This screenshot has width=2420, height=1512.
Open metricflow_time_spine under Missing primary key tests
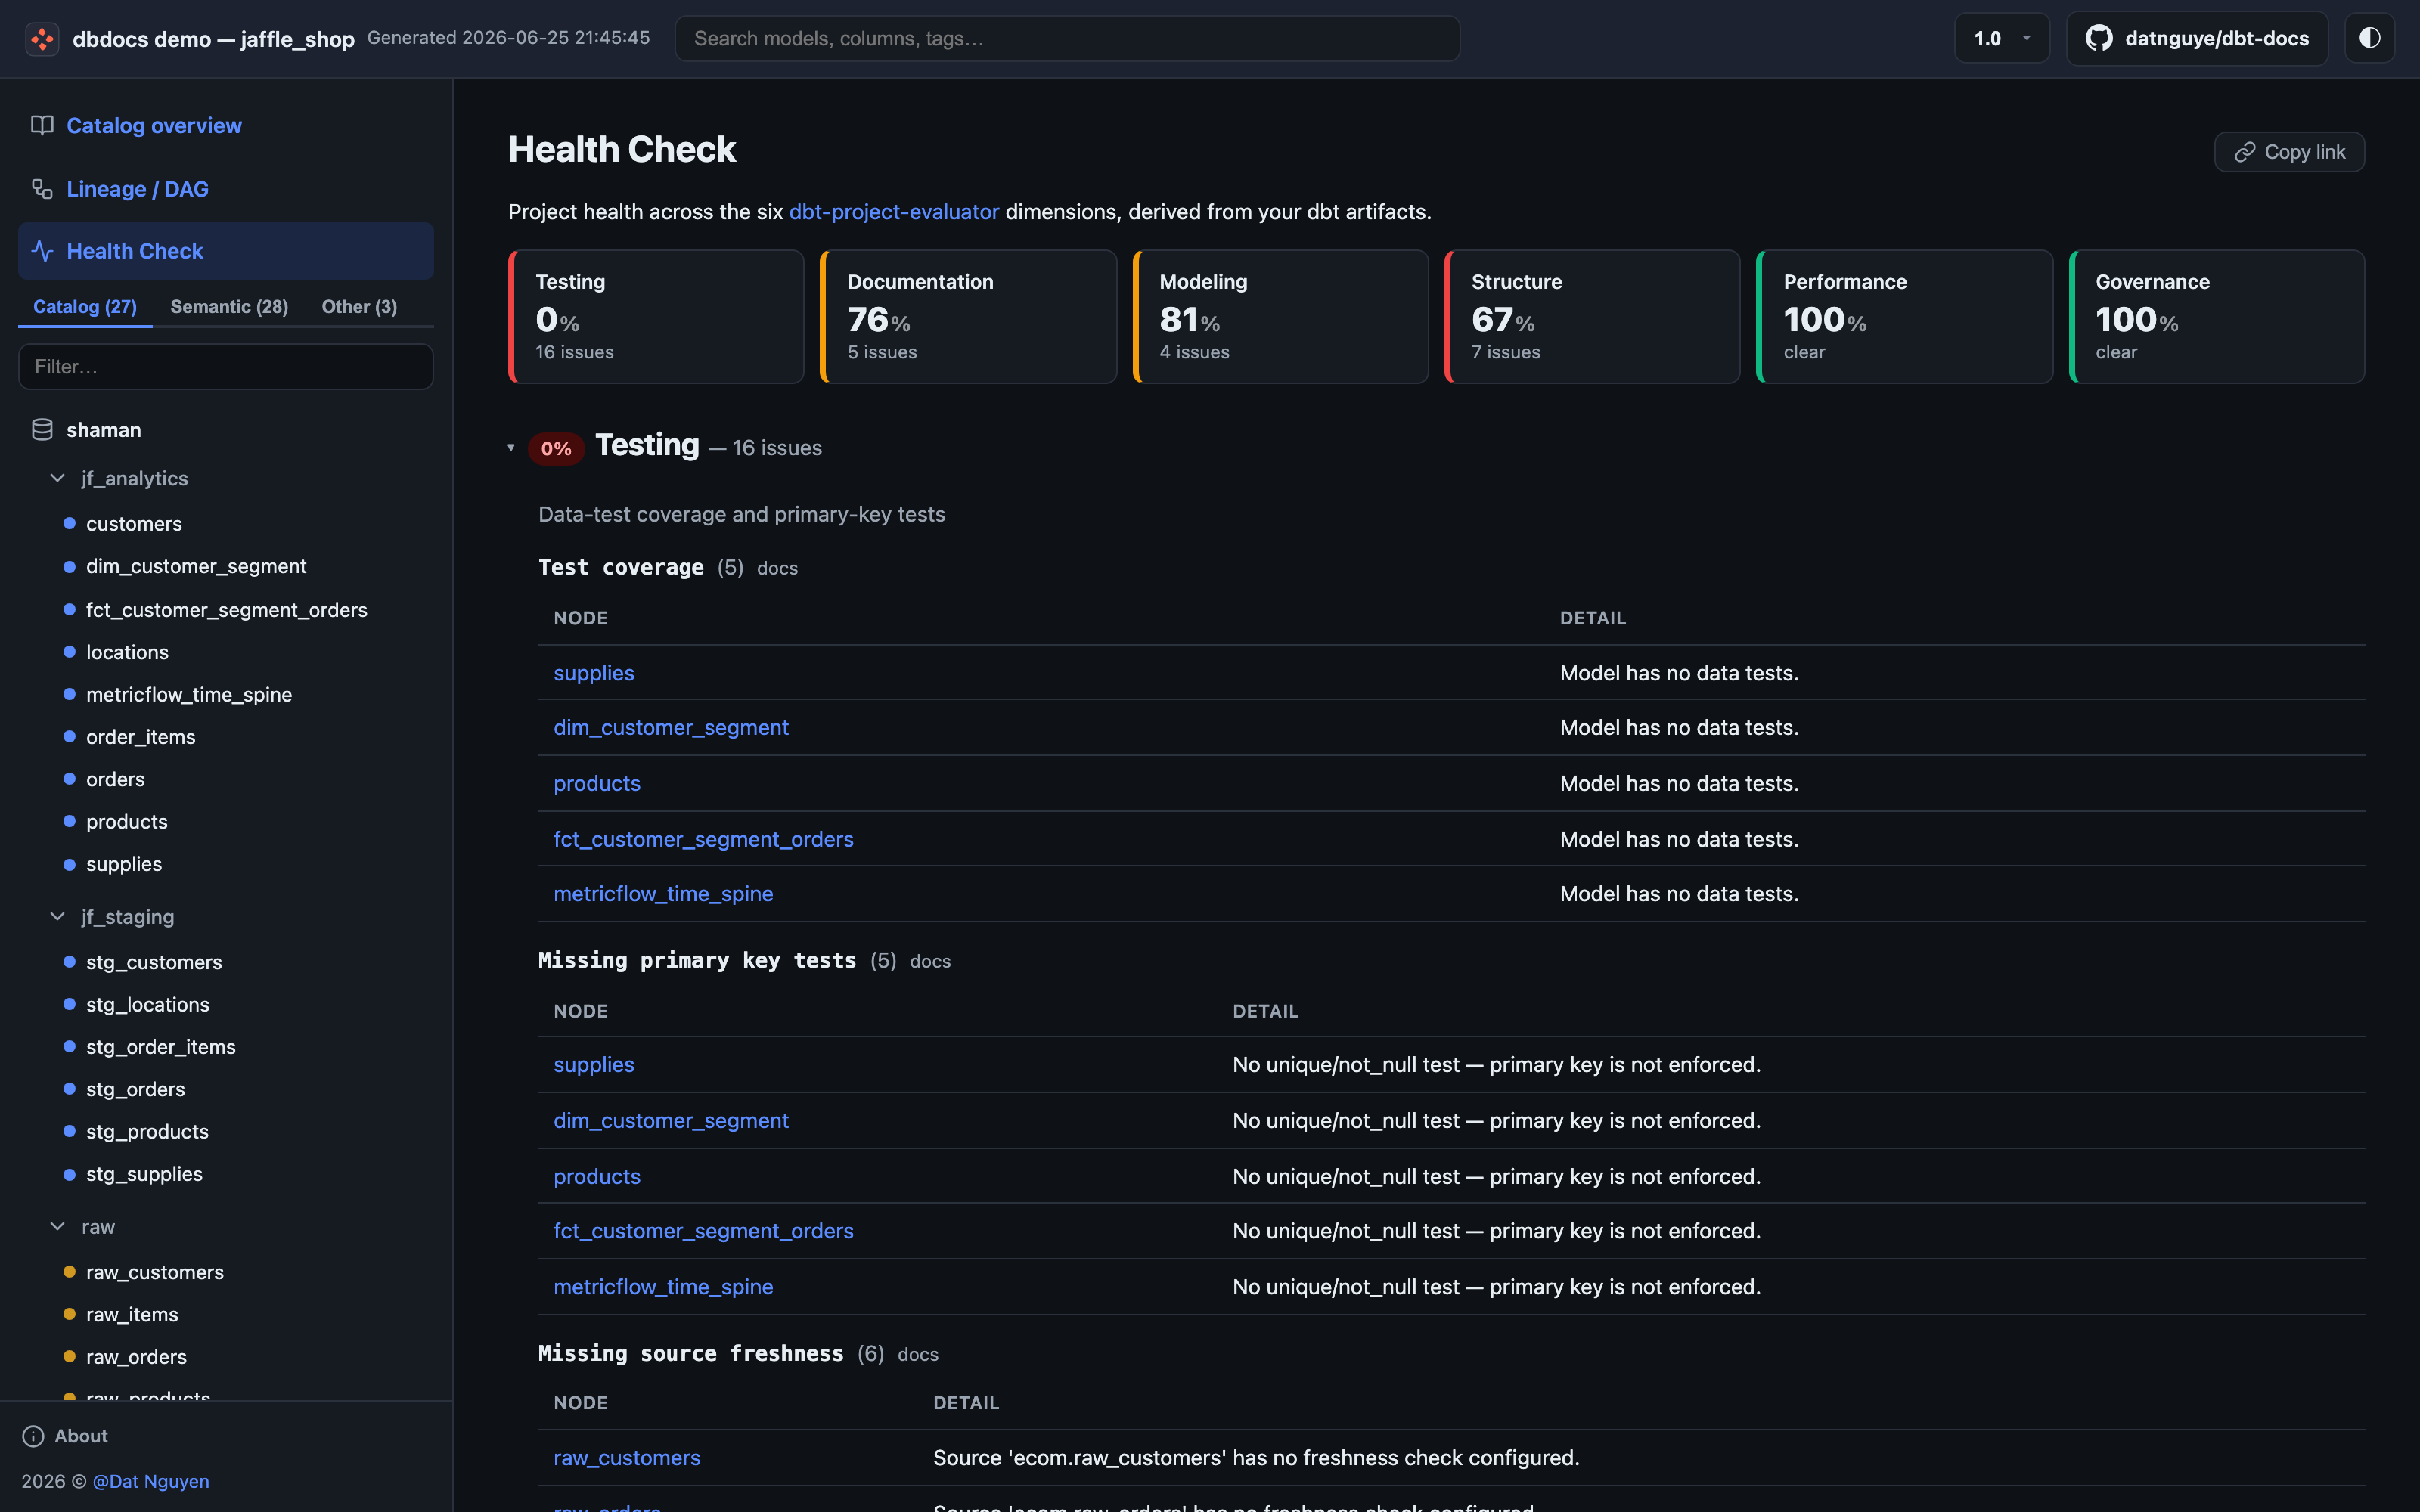click(663, 1287)
